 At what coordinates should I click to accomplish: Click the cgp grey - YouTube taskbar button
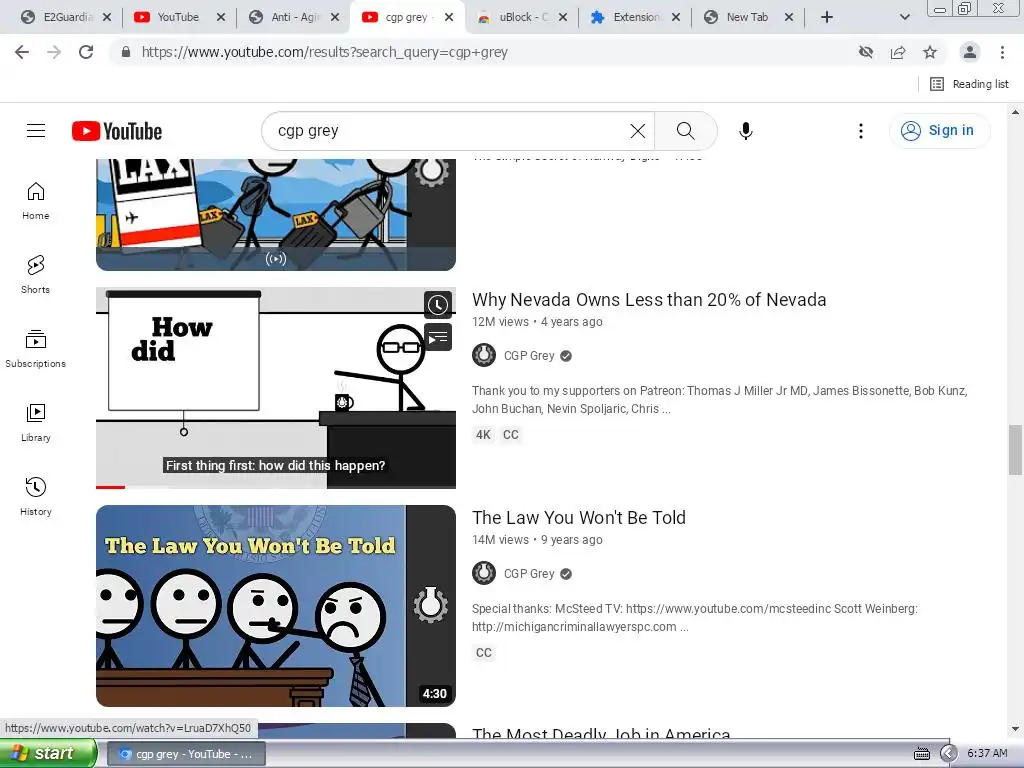(186, 754)
